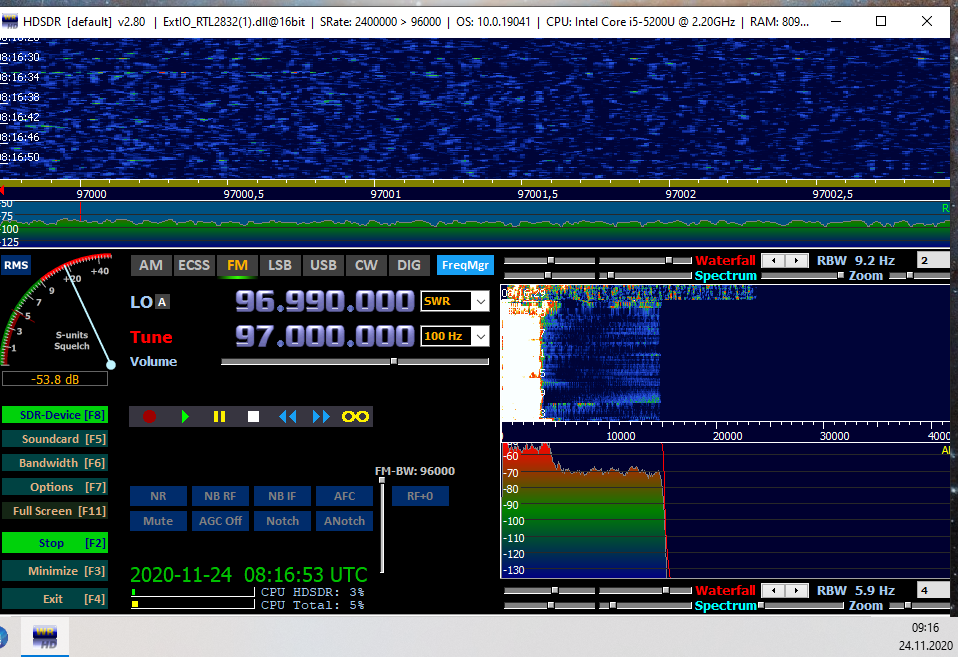Viewport: 958px width, 657px height.
Task: Toggle AGC Off button
Action: pos(220,521)
